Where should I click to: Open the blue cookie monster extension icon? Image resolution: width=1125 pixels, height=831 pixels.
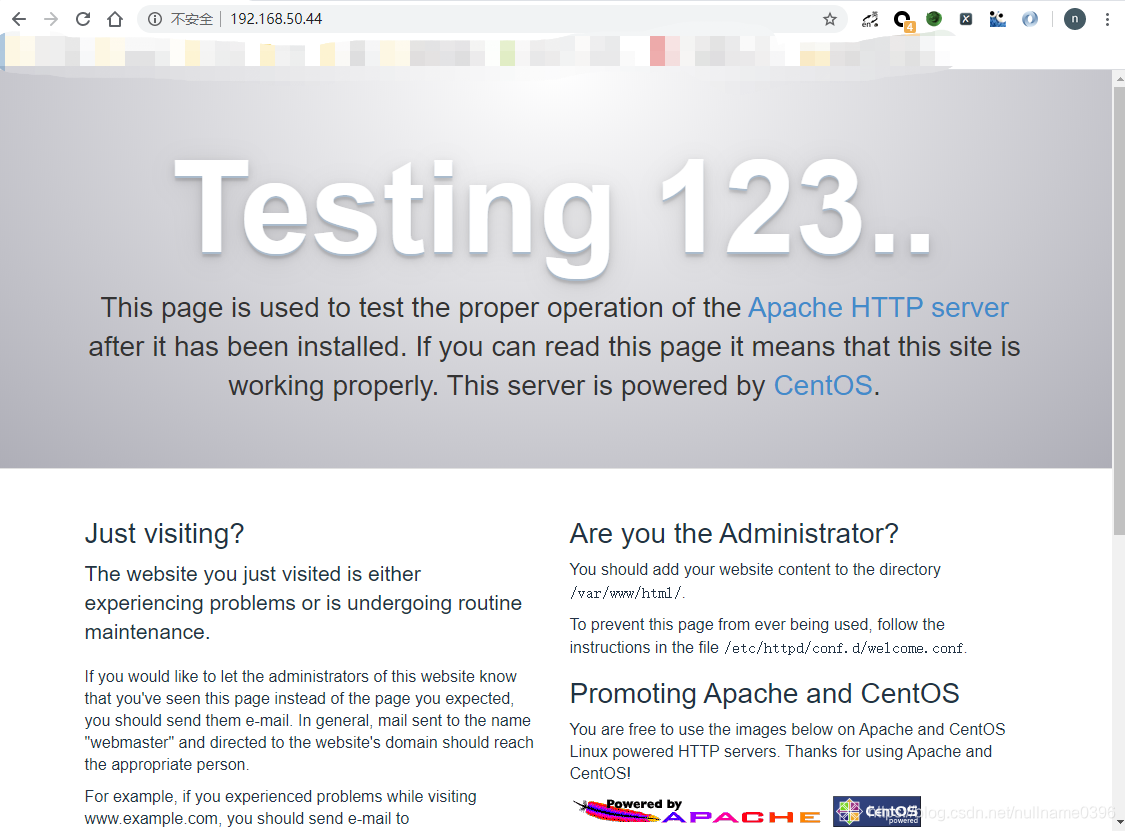click(x=997, y=19)
